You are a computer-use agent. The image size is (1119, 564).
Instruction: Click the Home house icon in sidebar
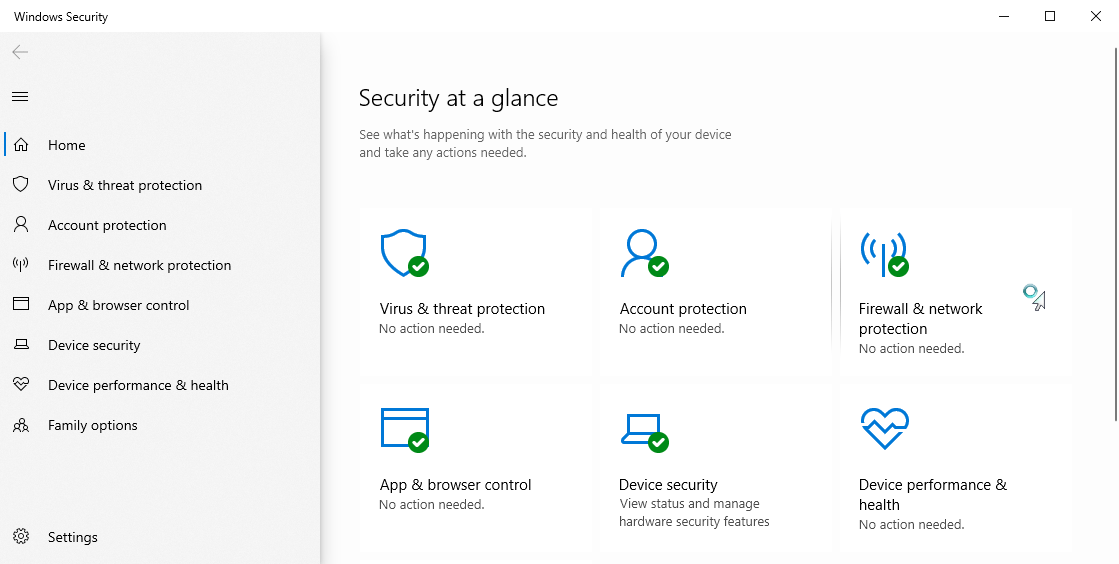pos(21,145)
